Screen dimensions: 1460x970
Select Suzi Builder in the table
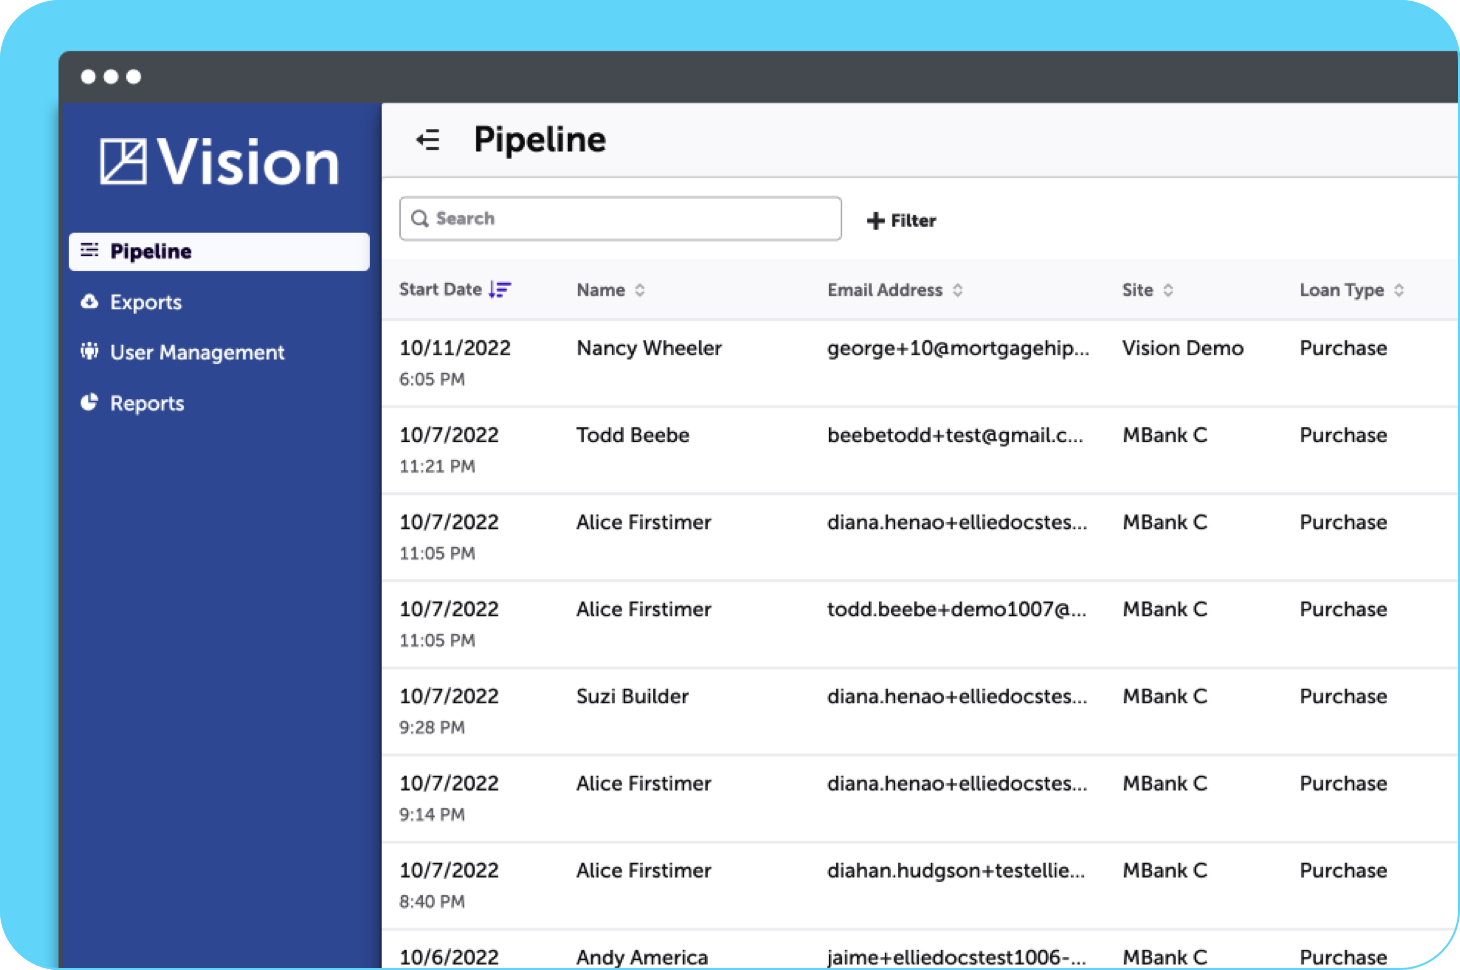(633, 696)
